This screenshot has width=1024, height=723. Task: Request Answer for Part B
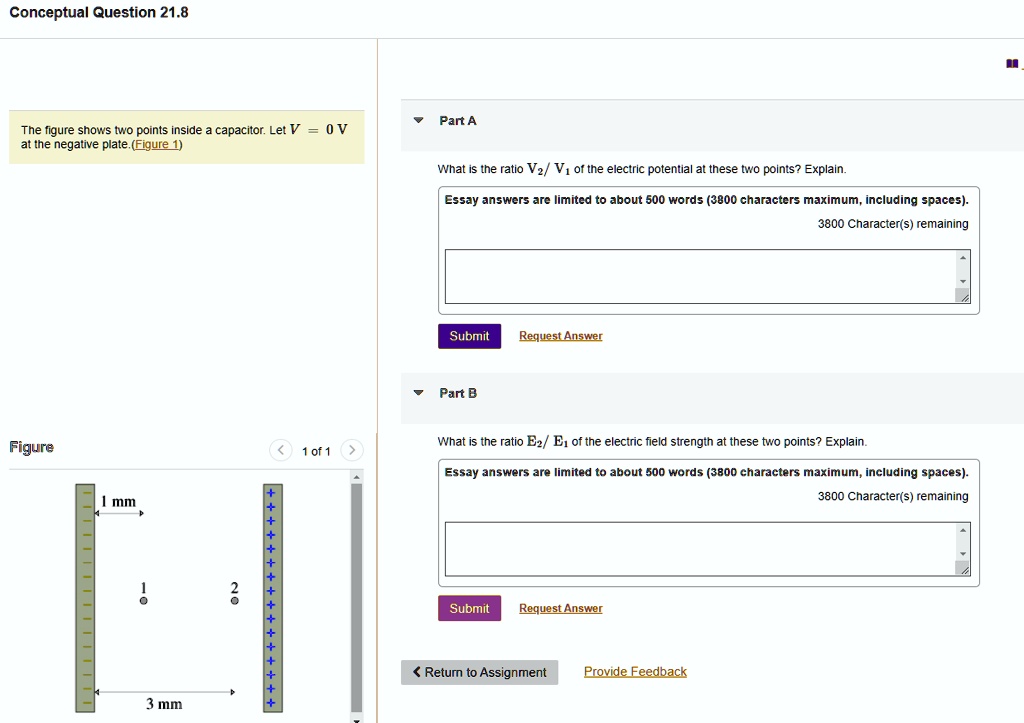[560, 608]
